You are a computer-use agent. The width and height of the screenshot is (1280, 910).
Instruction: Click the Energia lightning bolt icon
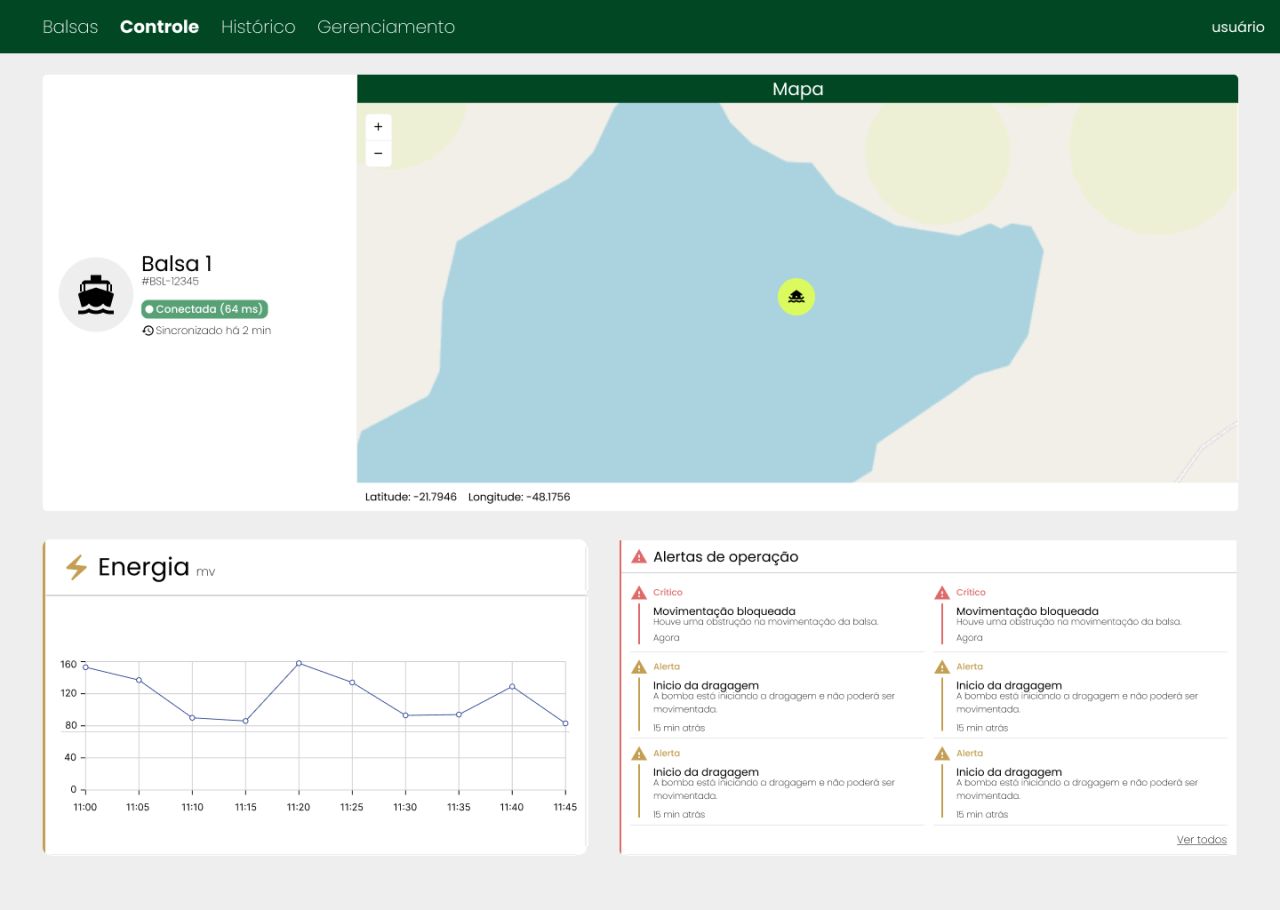pyautogui.click(x=76, y=568)
